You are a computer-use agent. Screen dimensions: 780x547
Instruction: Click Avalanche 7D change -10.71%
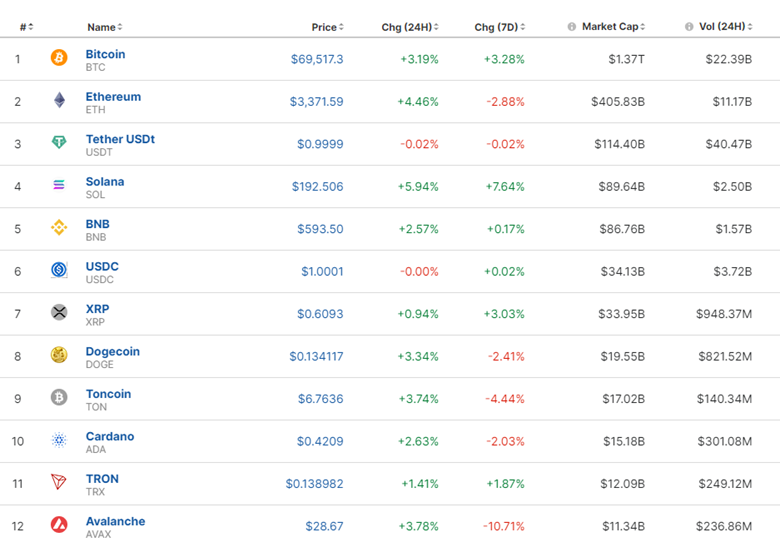click(503, 526)
